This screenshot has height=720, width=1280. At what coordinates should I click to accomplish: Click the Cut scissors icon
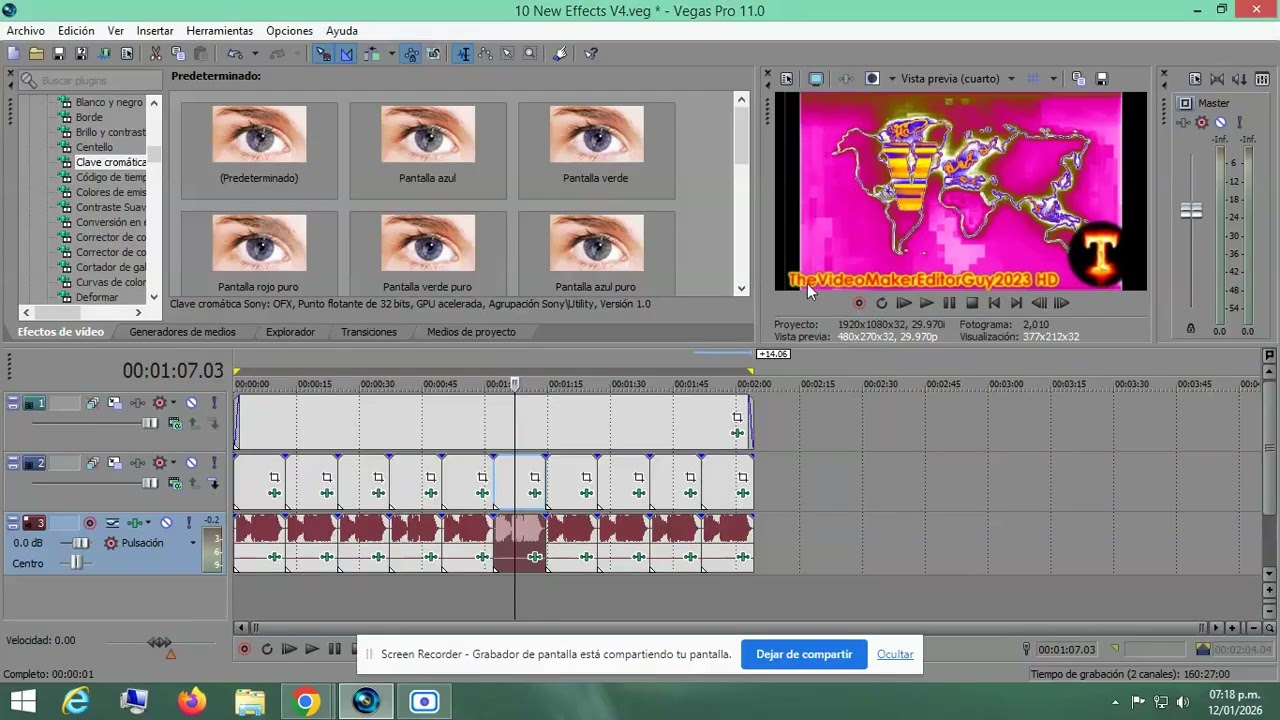156,54
